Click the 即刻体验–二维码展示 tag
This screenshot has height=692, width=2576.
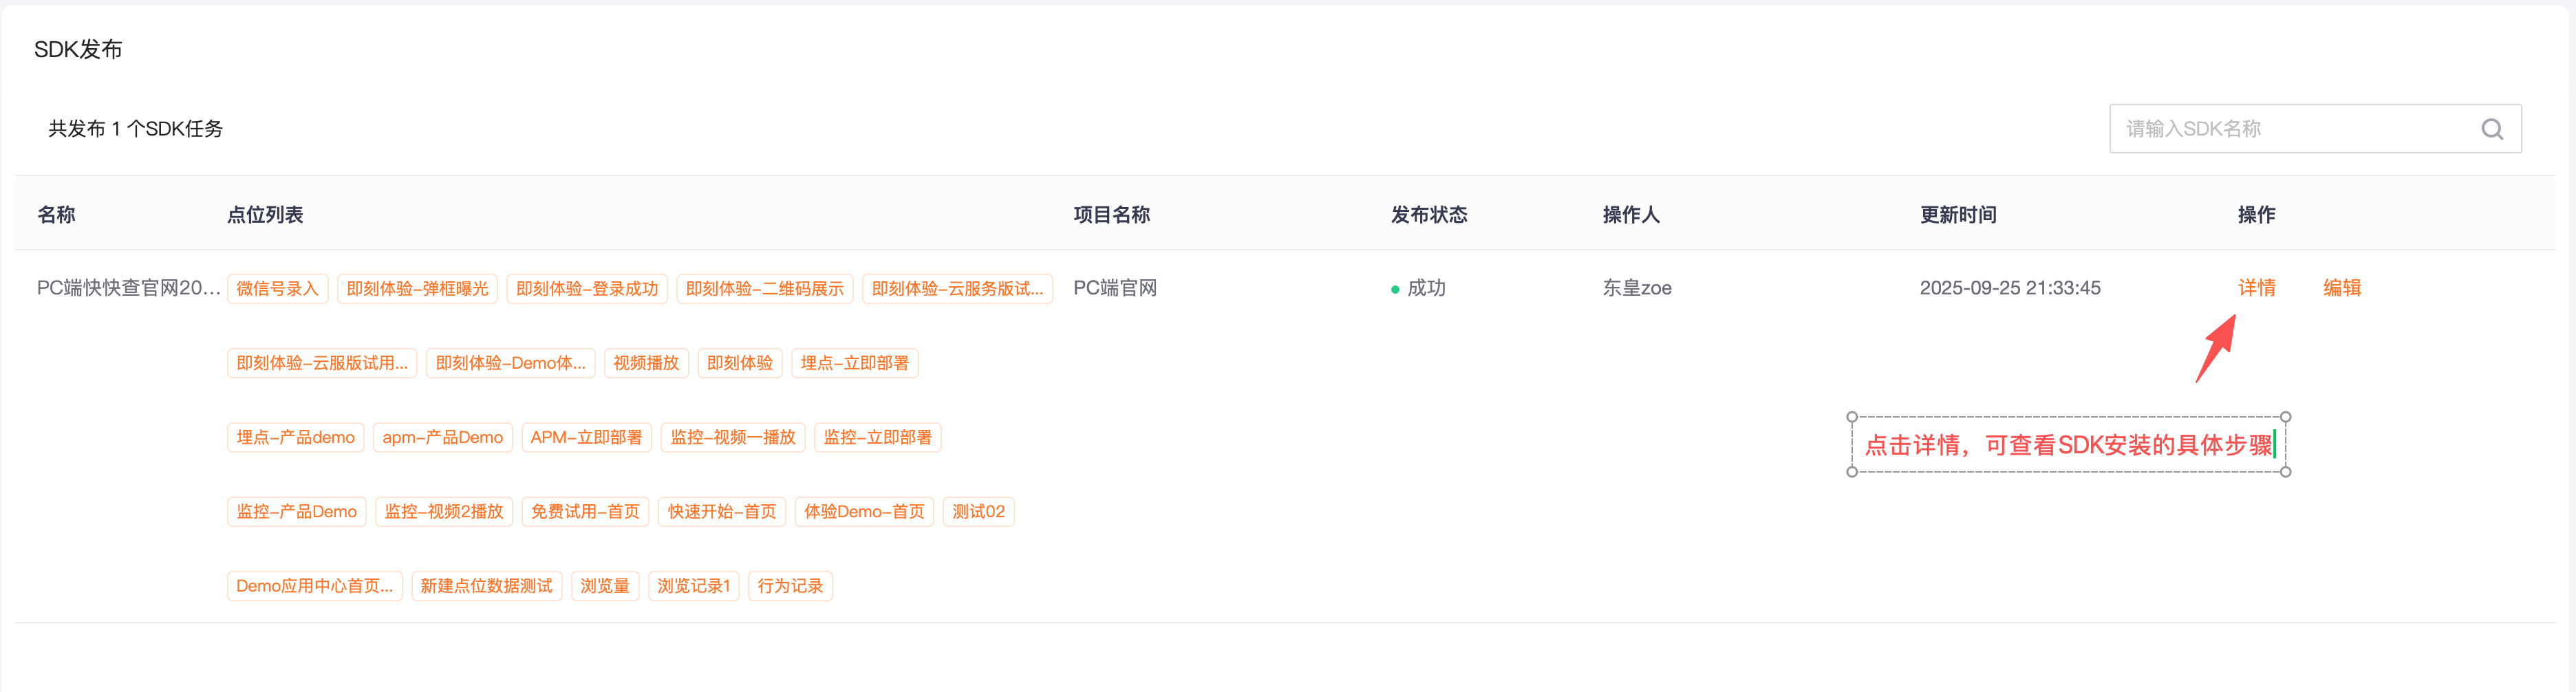tap(765, 289)
